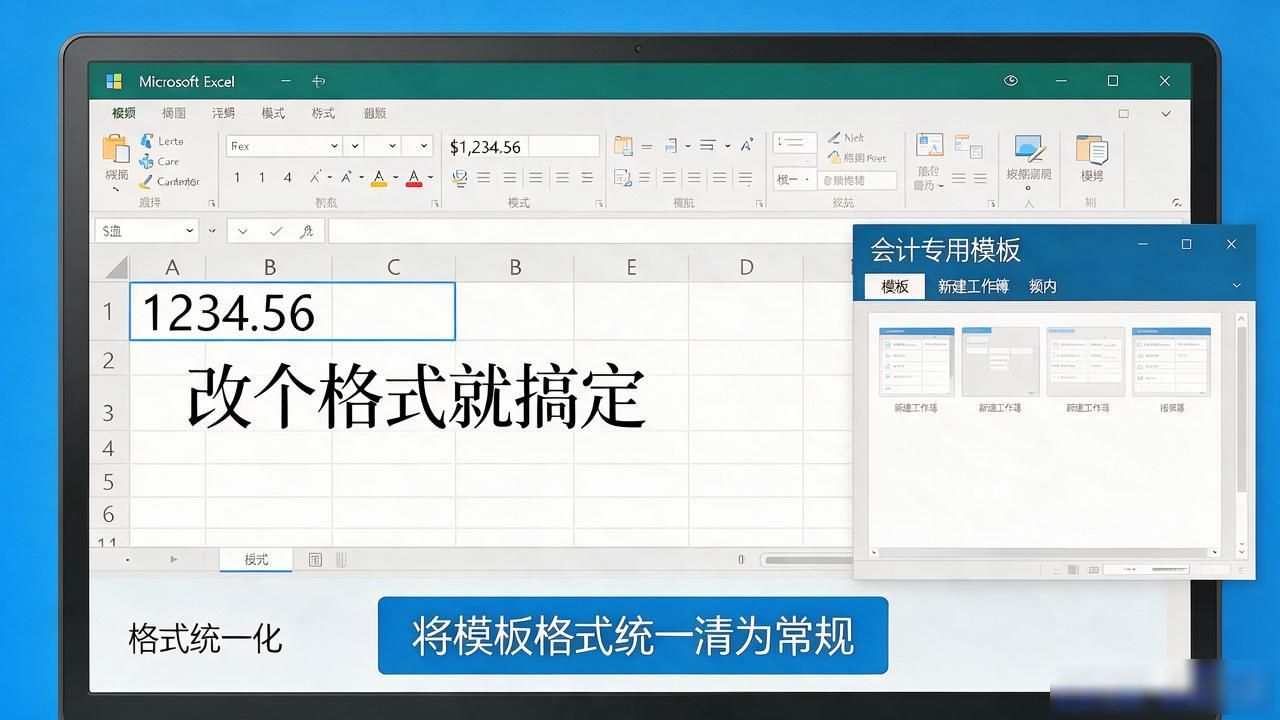Image resolution: width=1280 pixels, height=720 pixels.
Task: Apply the yellow-underlined A highlight color
Action: coord(379,178)
